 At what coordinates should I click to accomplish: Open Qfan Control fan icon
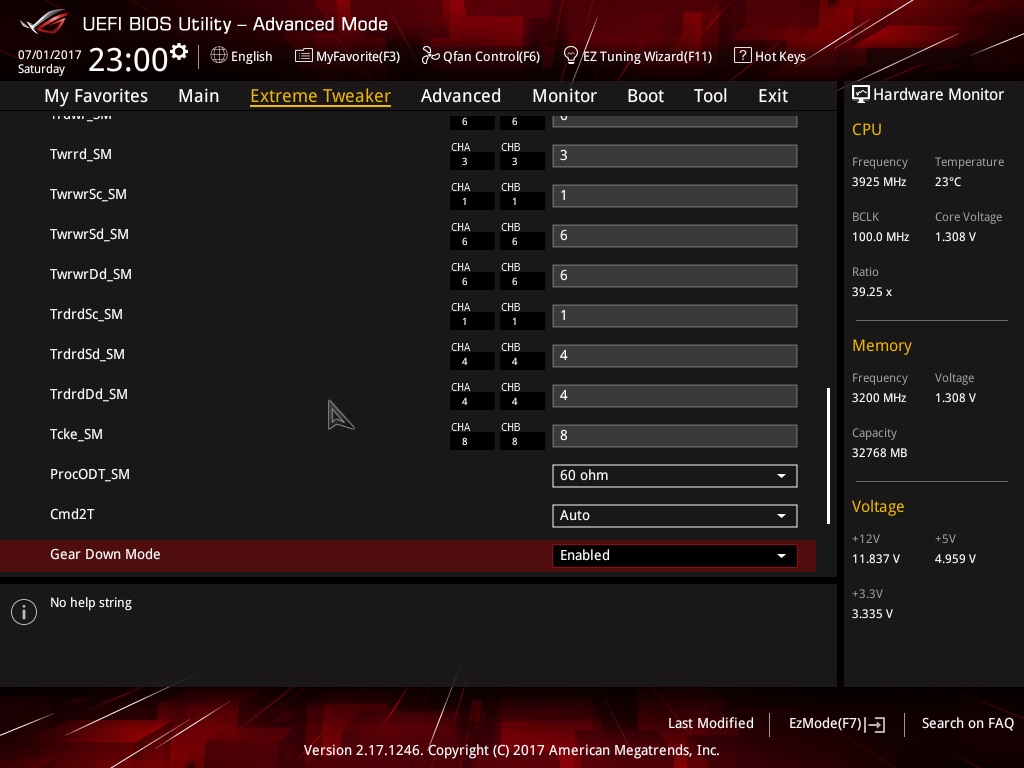click(x=430, y=56)
